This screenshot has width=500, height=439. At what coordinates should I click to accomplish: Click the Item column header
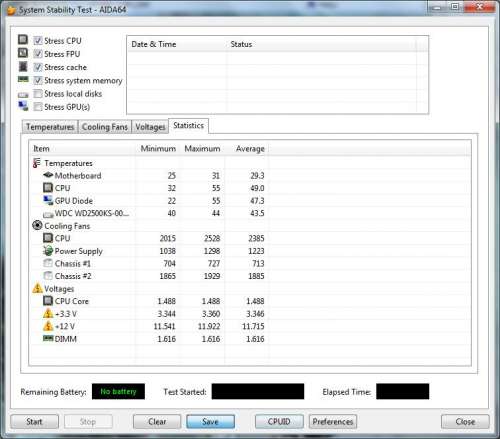(82, 149)
